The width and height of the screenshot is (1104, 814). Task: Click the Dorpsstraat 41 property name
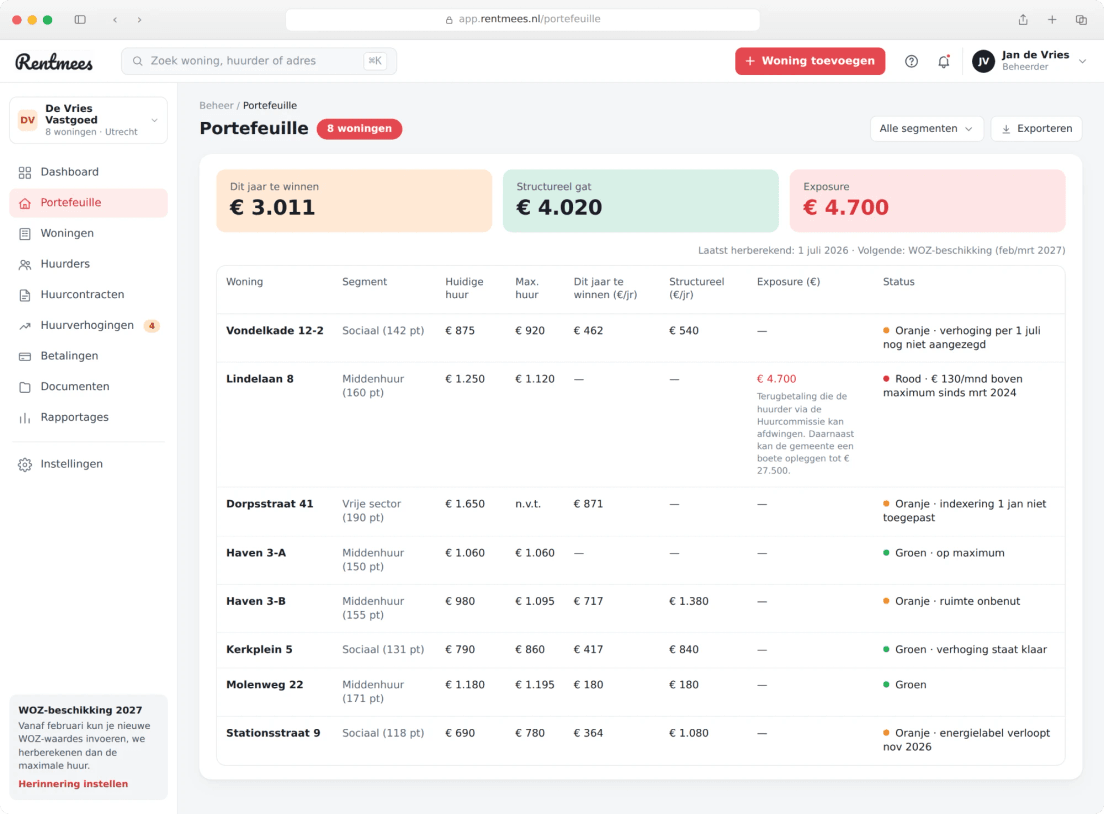point(270,504)
